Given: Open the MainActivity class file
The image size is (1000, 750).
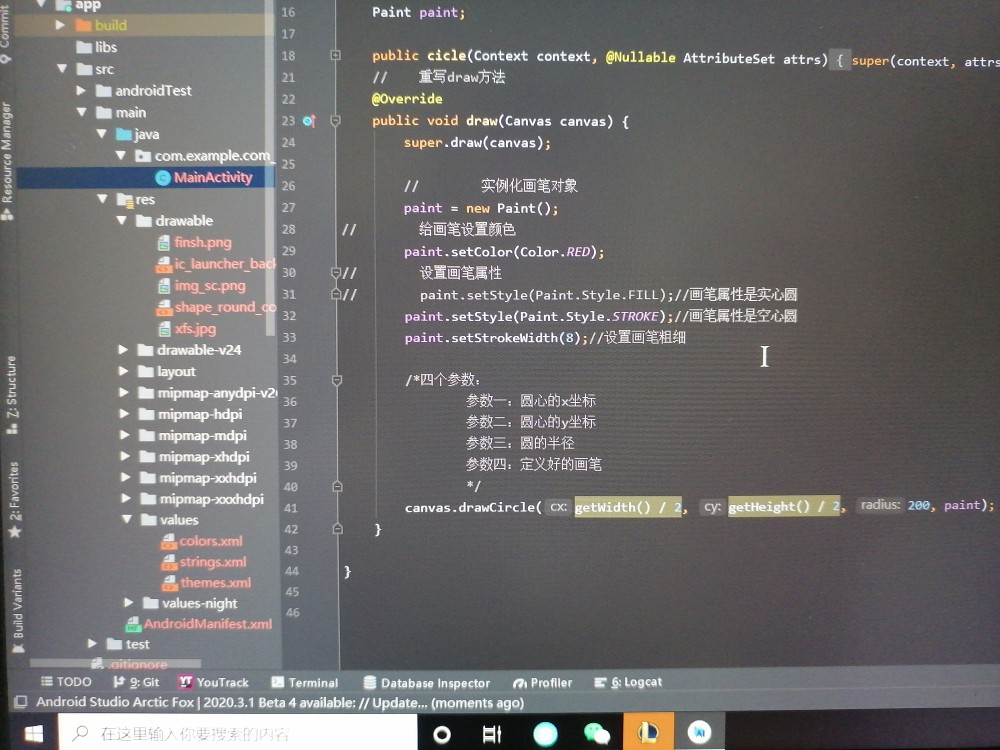Looking at the screenshot, I should (212, 177).
